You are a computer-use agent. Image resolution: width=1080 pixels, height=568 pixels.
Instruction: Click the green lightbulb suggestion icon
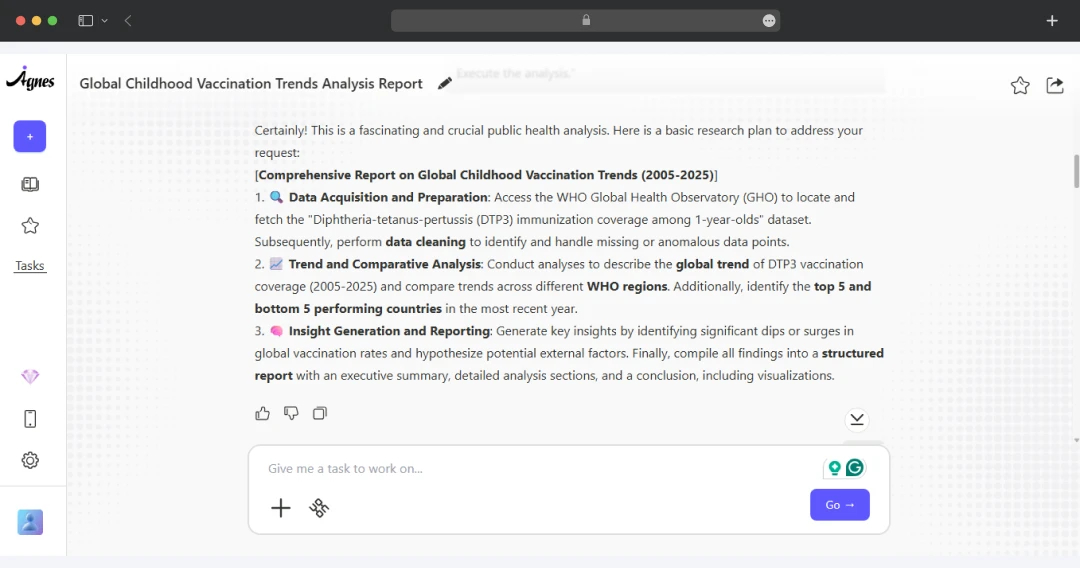pos(834,467)
